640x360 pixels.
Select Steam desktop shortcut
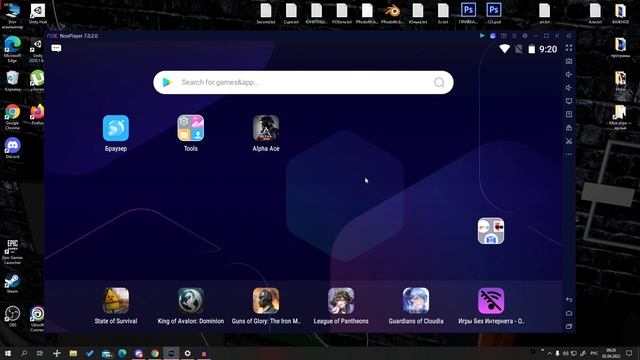pyautogui.click(x=12, y=284)
